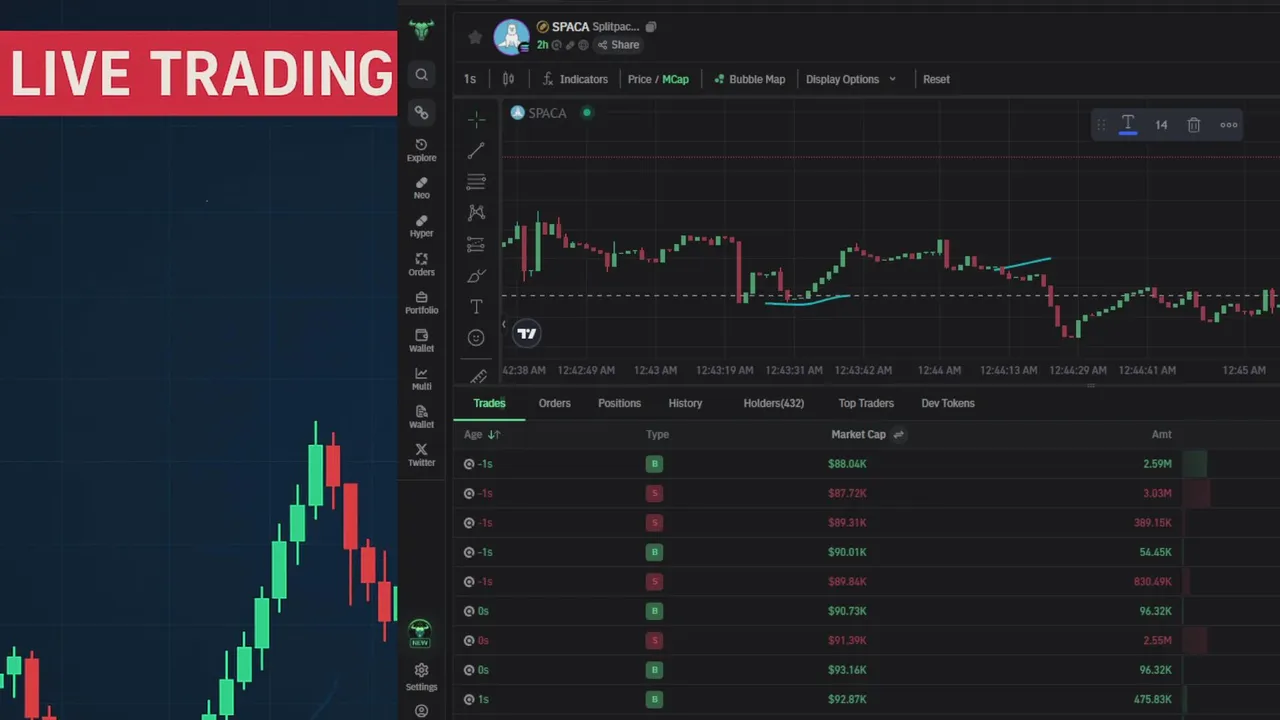Copy SPACA token address icon
1280x720 pixels.
(x=651, y=27)
